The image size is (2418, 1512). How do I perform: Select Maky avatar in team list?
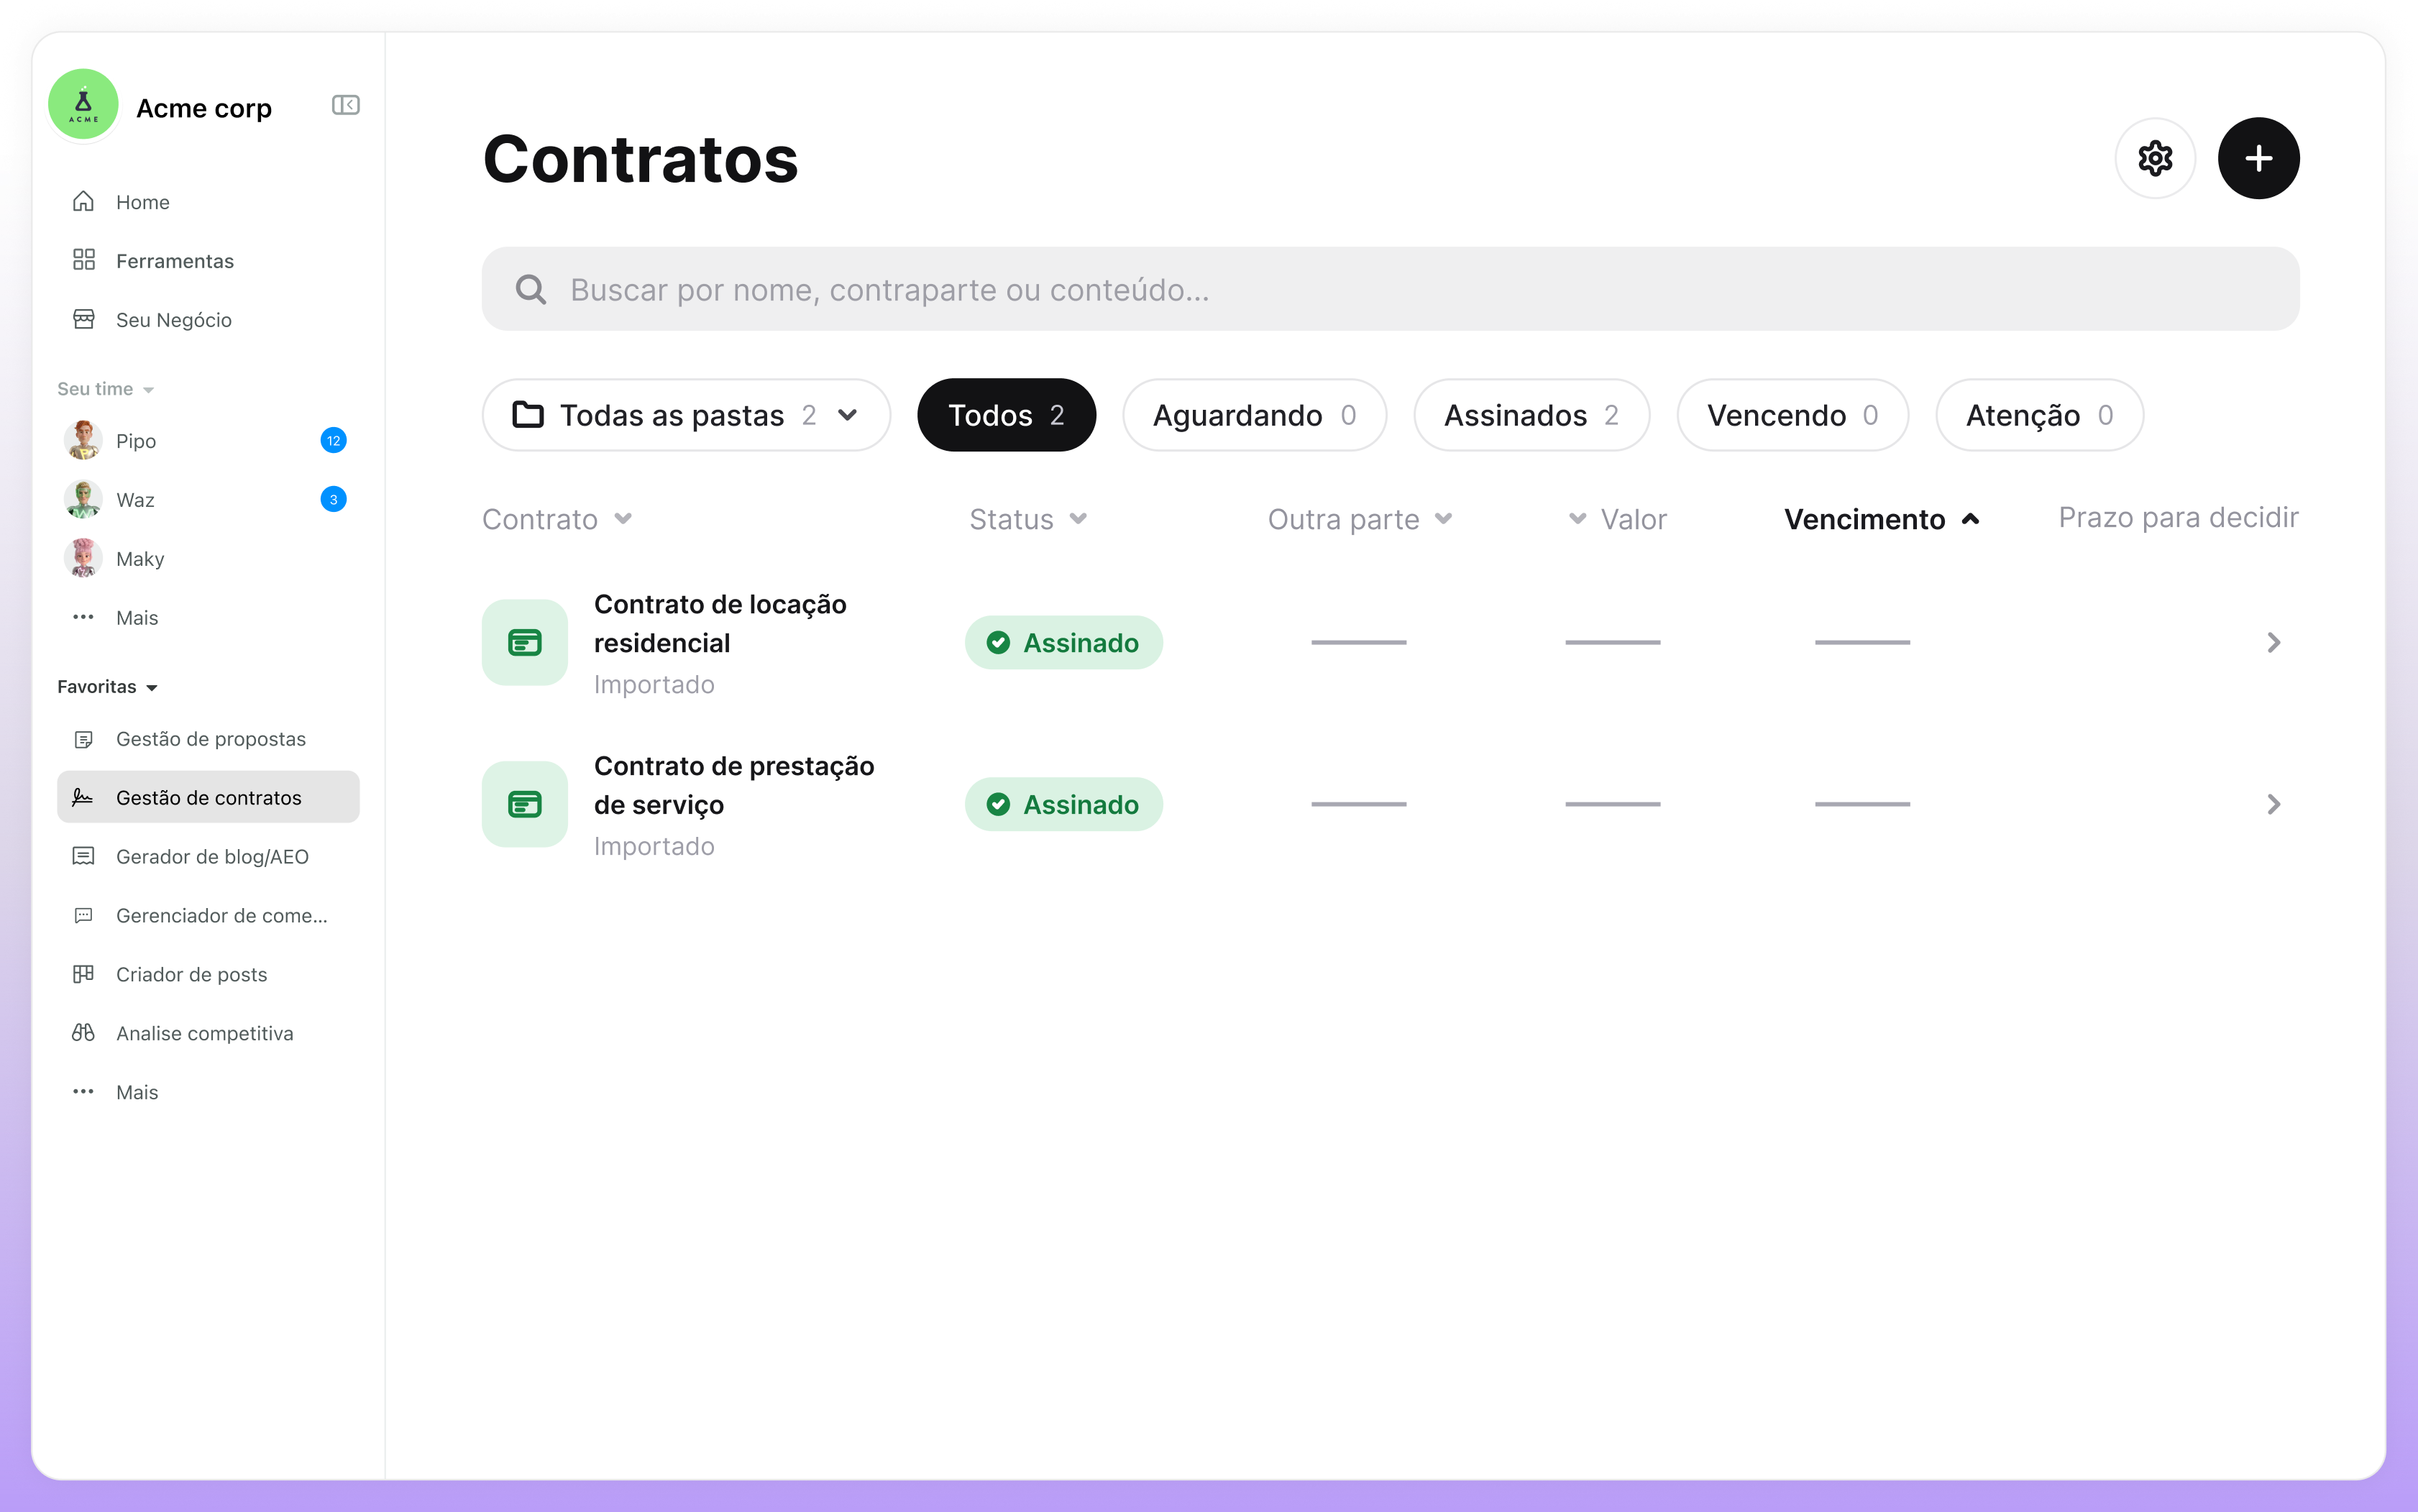[84, 558]
